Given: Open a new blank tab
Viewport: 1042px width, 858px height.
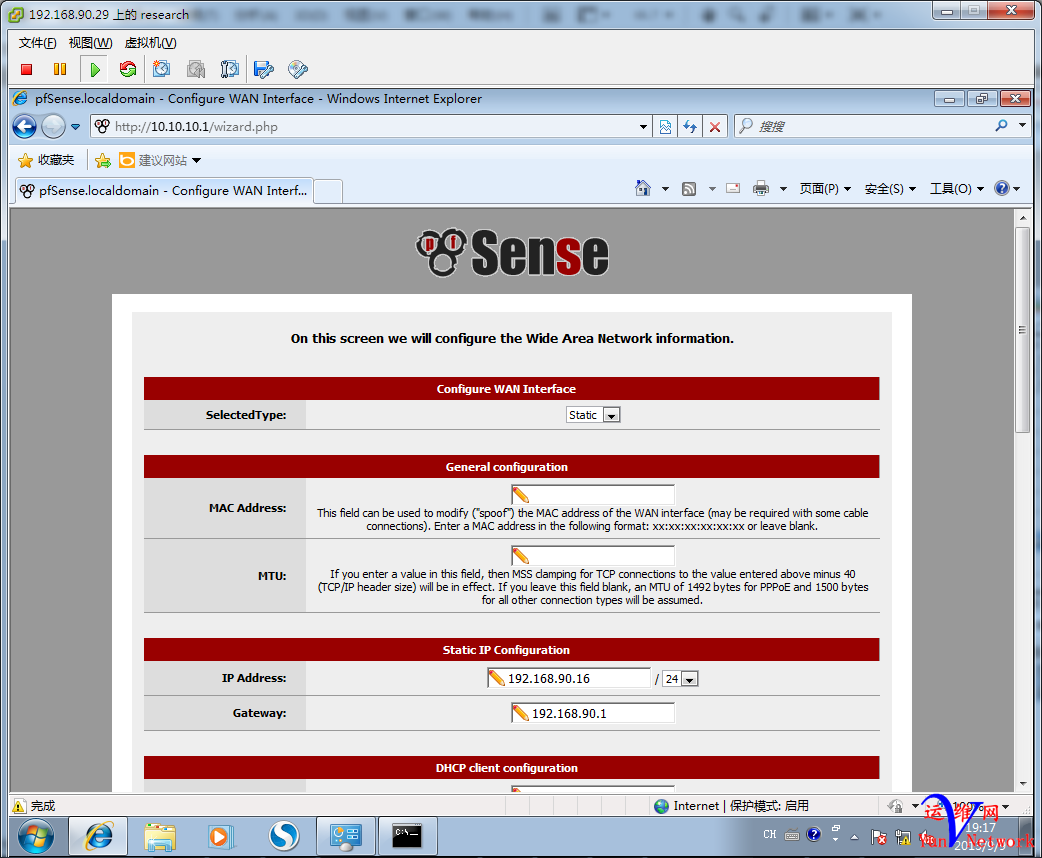Looking at the screenshot, I should pyautogui.click(x=328, y=191).
